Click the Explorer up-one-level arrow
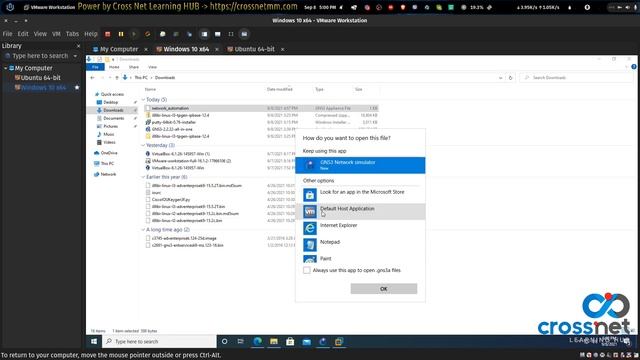 (x=117, y=78)
